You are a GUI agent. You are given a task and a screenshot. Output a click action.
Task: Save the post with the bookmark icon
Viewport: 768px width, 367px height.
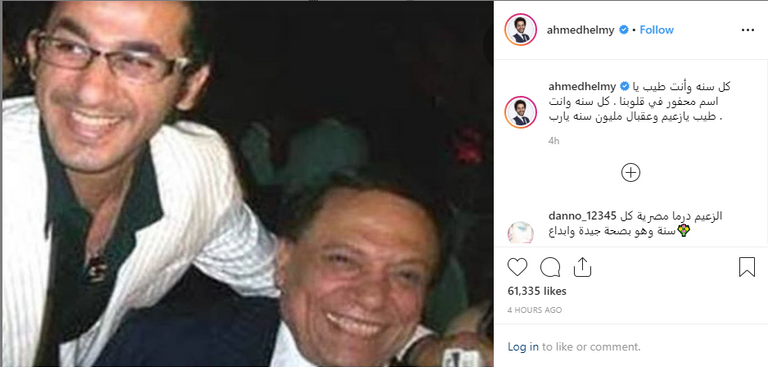coord(746,268)
